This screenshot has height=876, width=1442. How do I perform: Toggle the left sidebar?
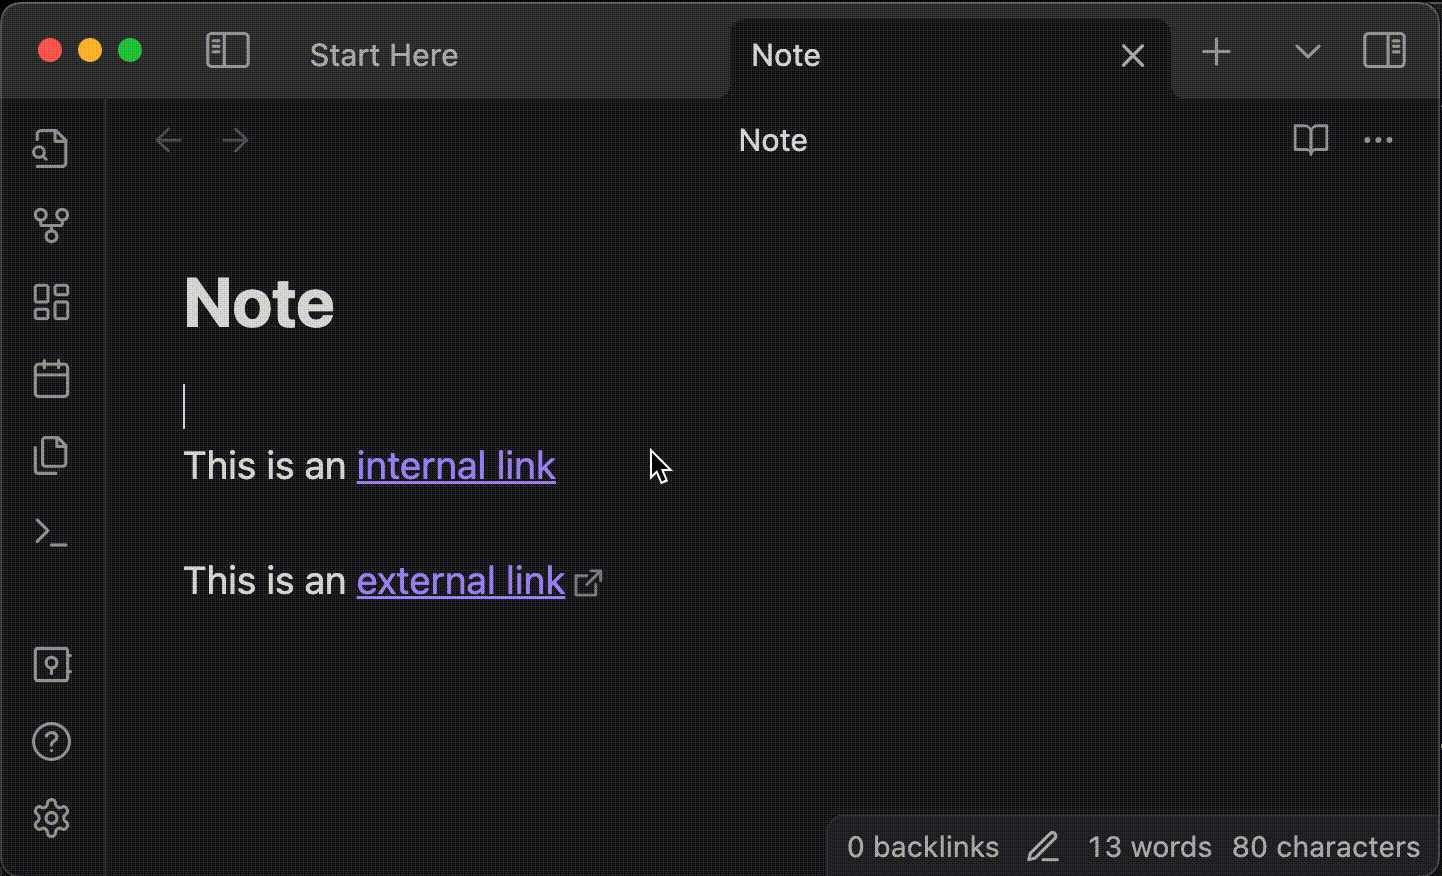tap(227, 51)
